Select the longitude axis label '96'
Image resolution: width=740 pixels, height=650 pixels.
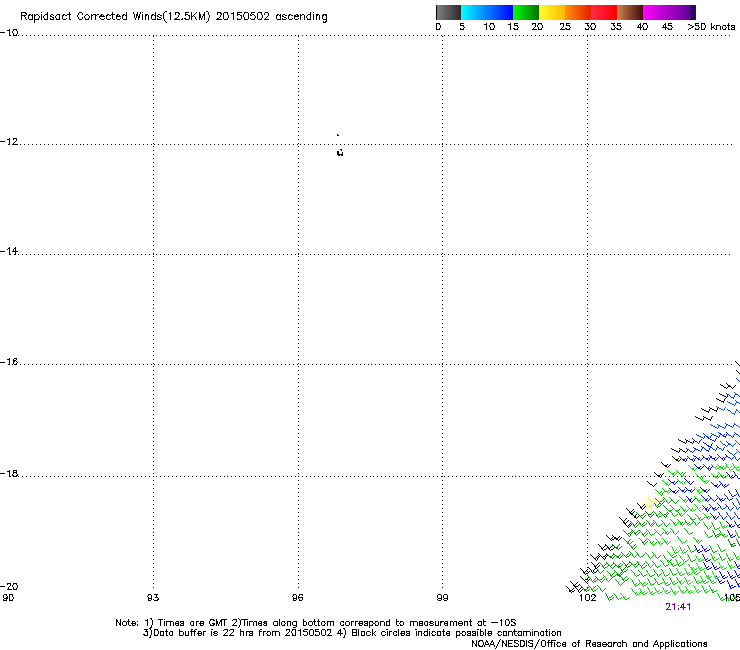click(x=297, y=598)
